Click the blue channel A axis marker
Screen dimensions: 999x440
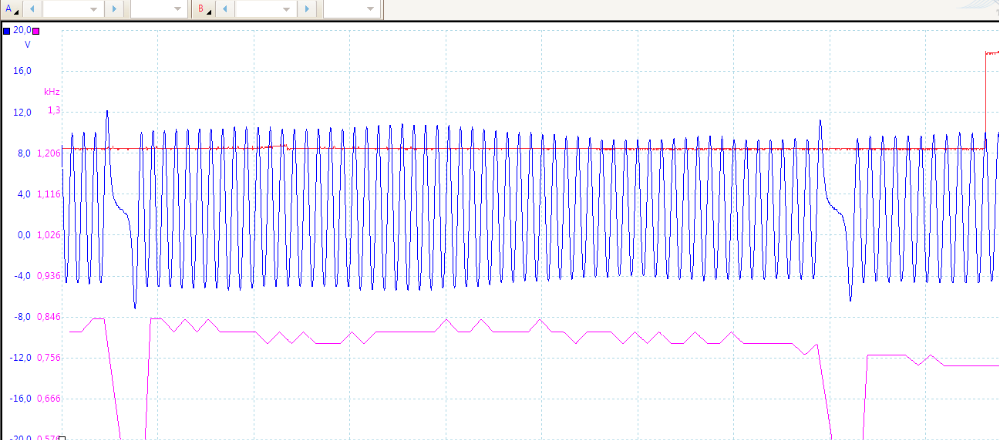coord(7,32)
